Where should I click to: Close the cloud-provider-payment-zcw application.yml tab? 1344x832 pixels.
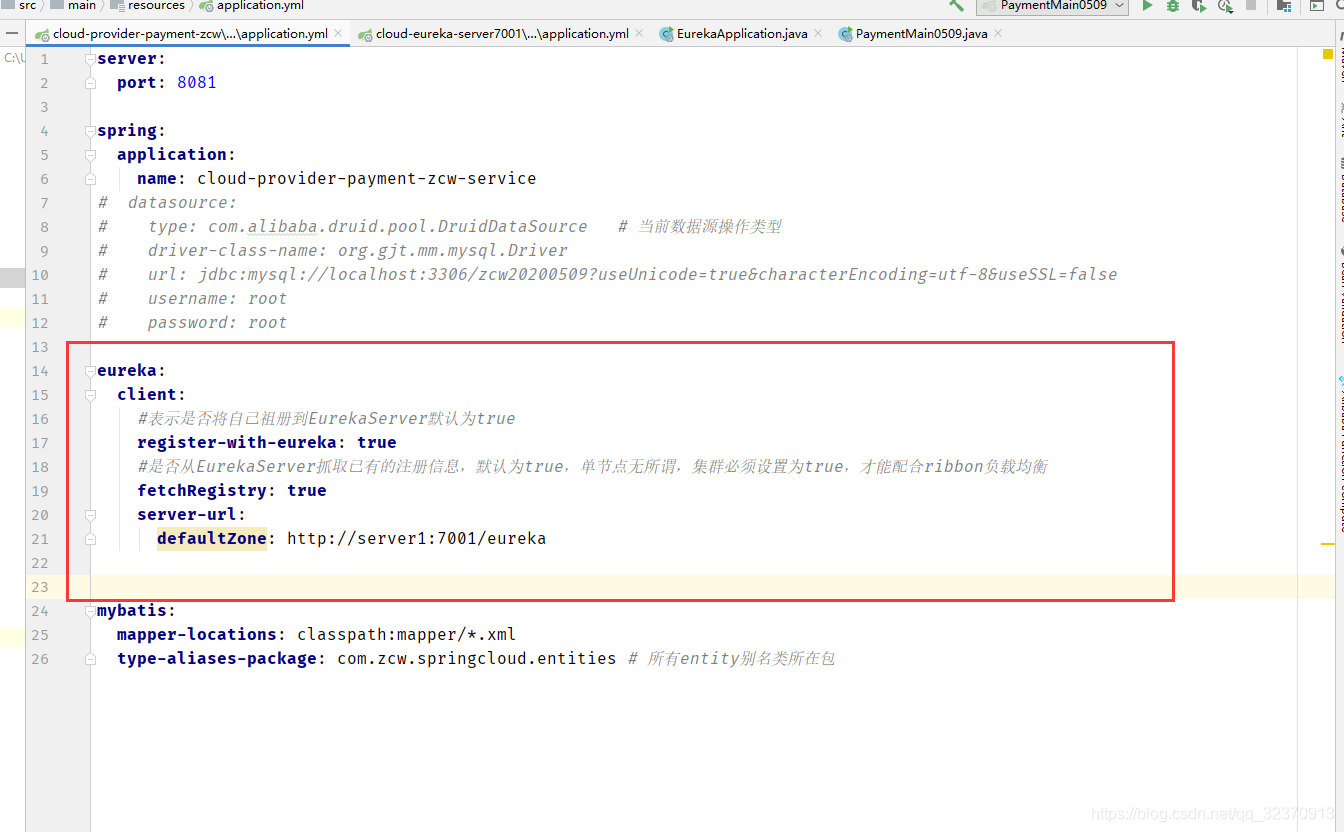pyautogui.click(x=338, y=33)
